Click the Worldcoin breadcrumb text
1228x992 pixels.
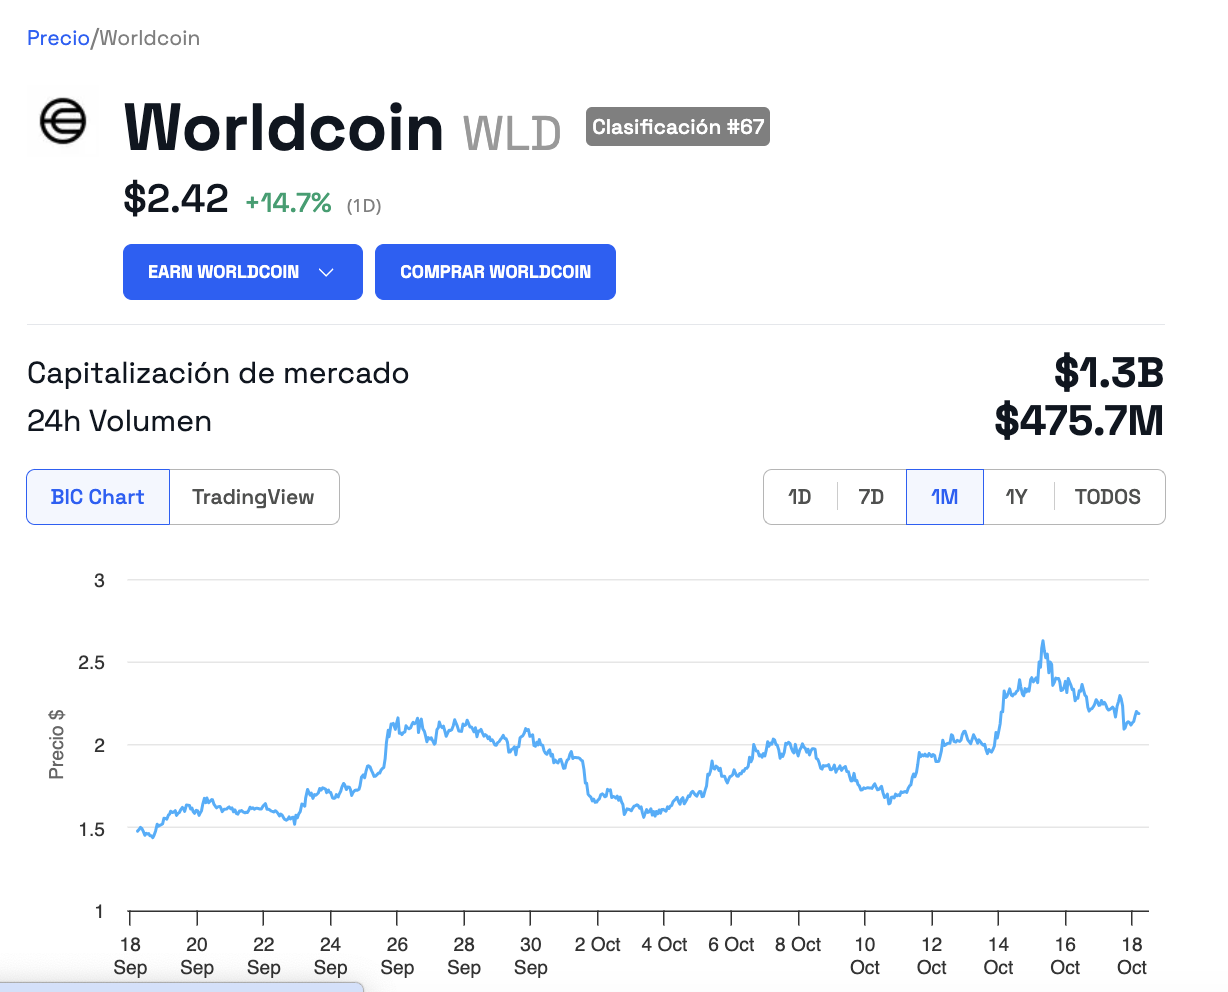[150, 38]
